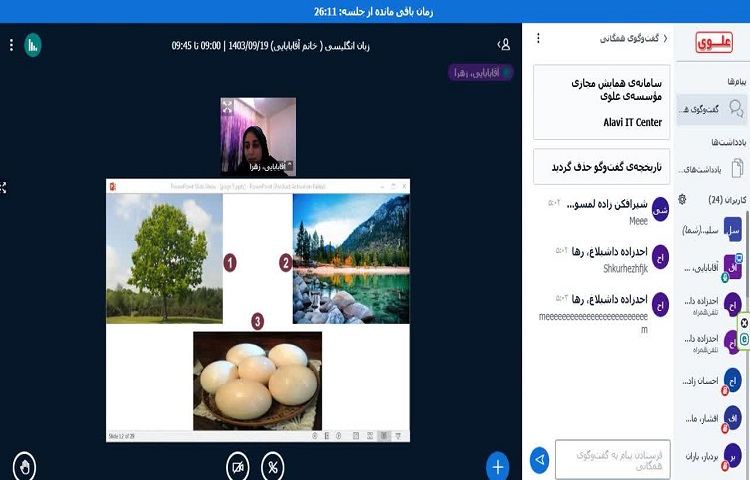Select user بردبار، باران in user list
The height and width of the screenshot is (480, 750).
[712, 457]
